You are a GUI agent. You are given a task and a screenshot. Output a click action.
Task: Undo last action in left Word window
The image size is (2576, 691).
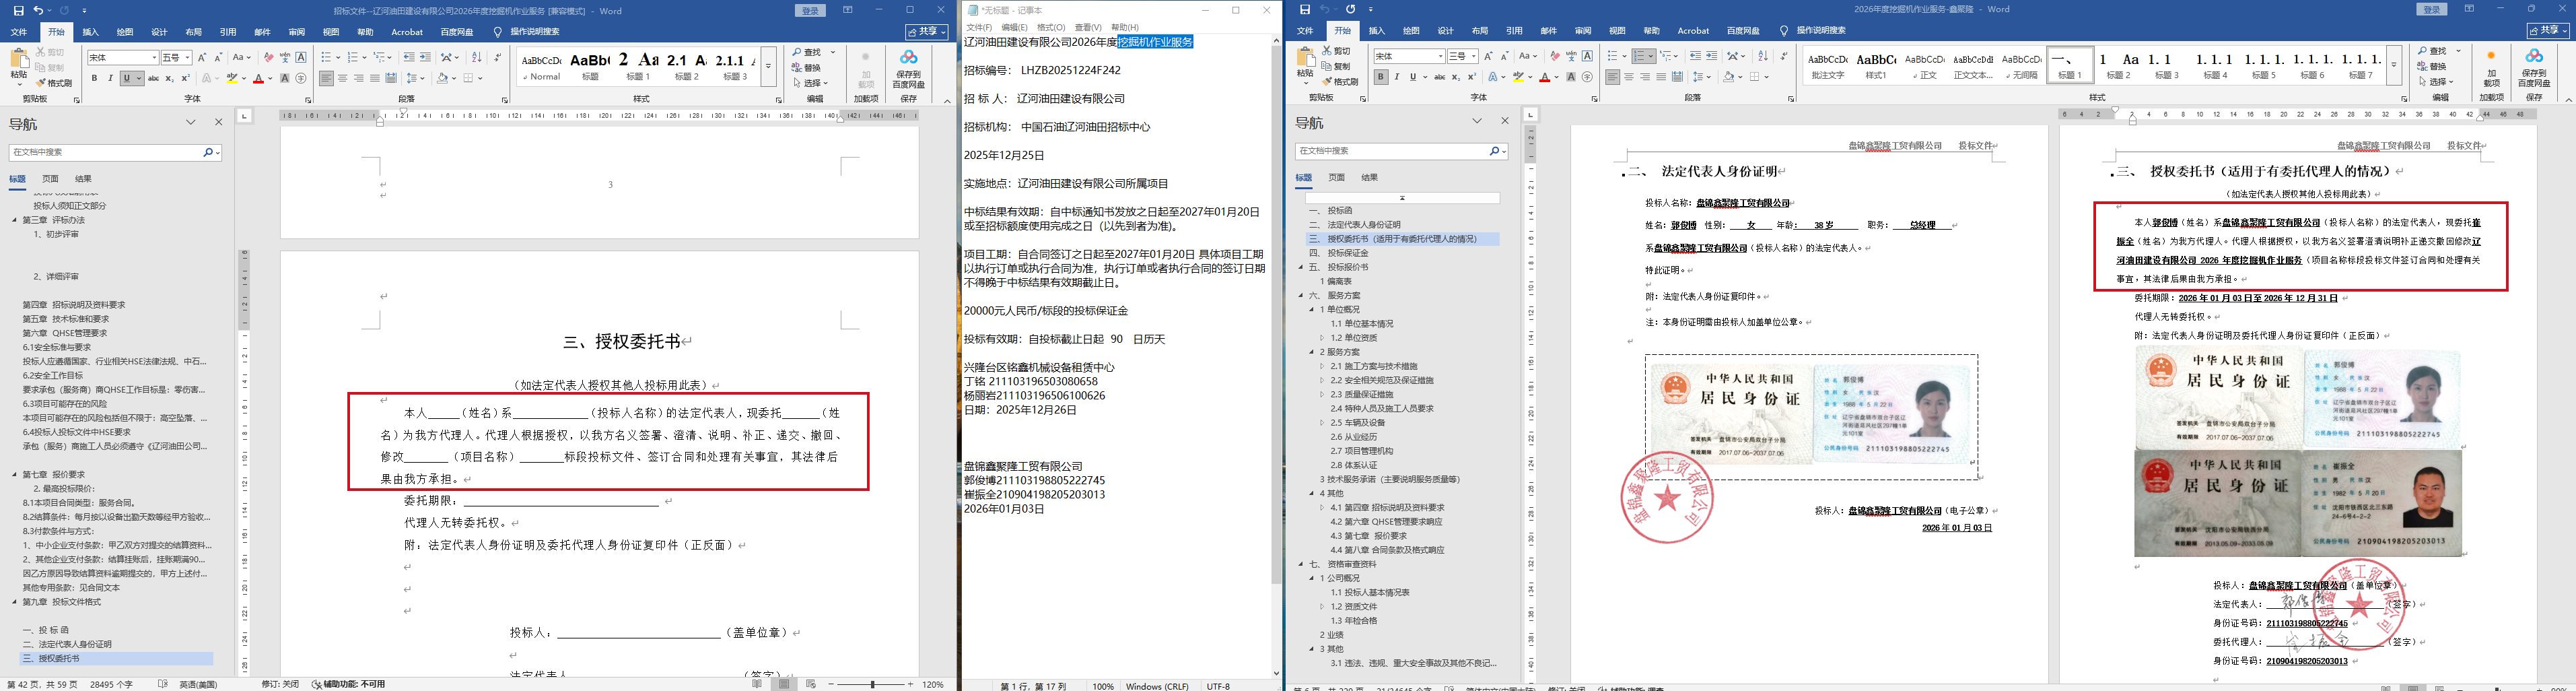38,10
